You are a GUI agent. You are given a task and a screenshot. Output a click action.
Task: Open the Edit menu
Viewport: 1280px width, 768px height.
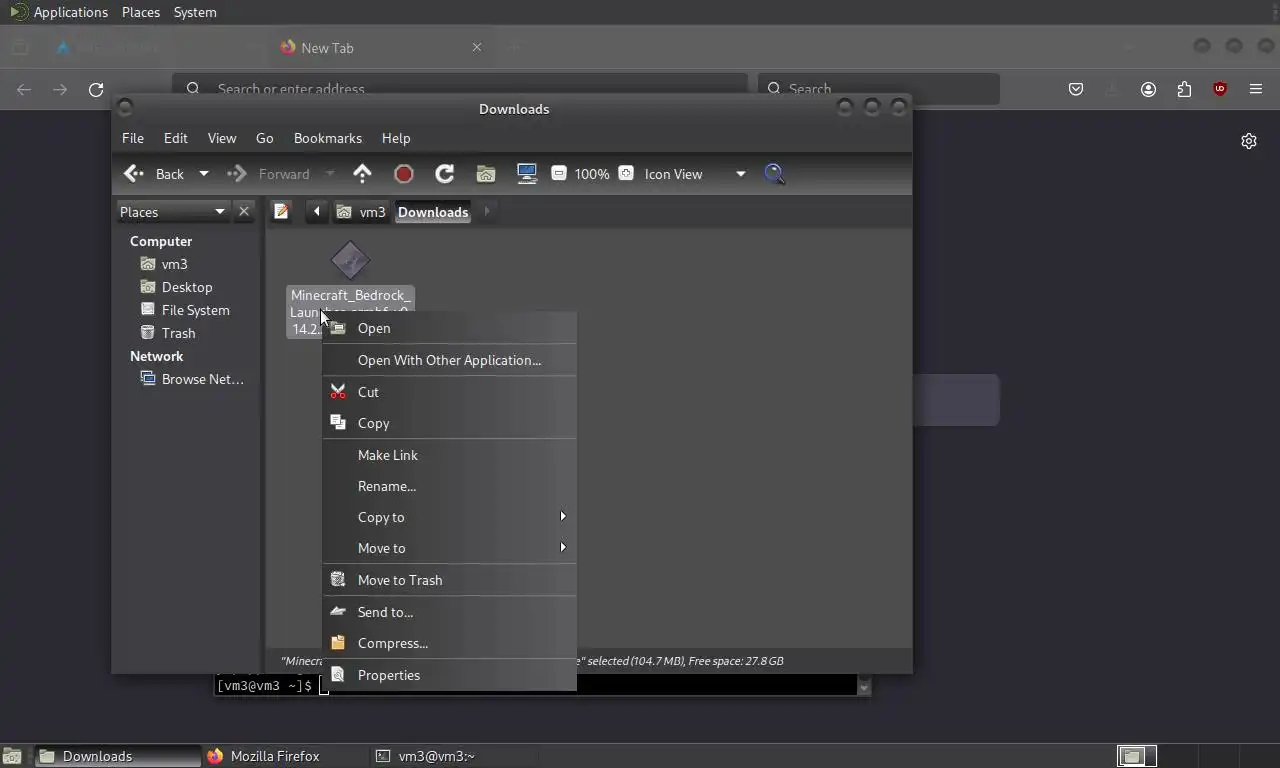(176, 138)
